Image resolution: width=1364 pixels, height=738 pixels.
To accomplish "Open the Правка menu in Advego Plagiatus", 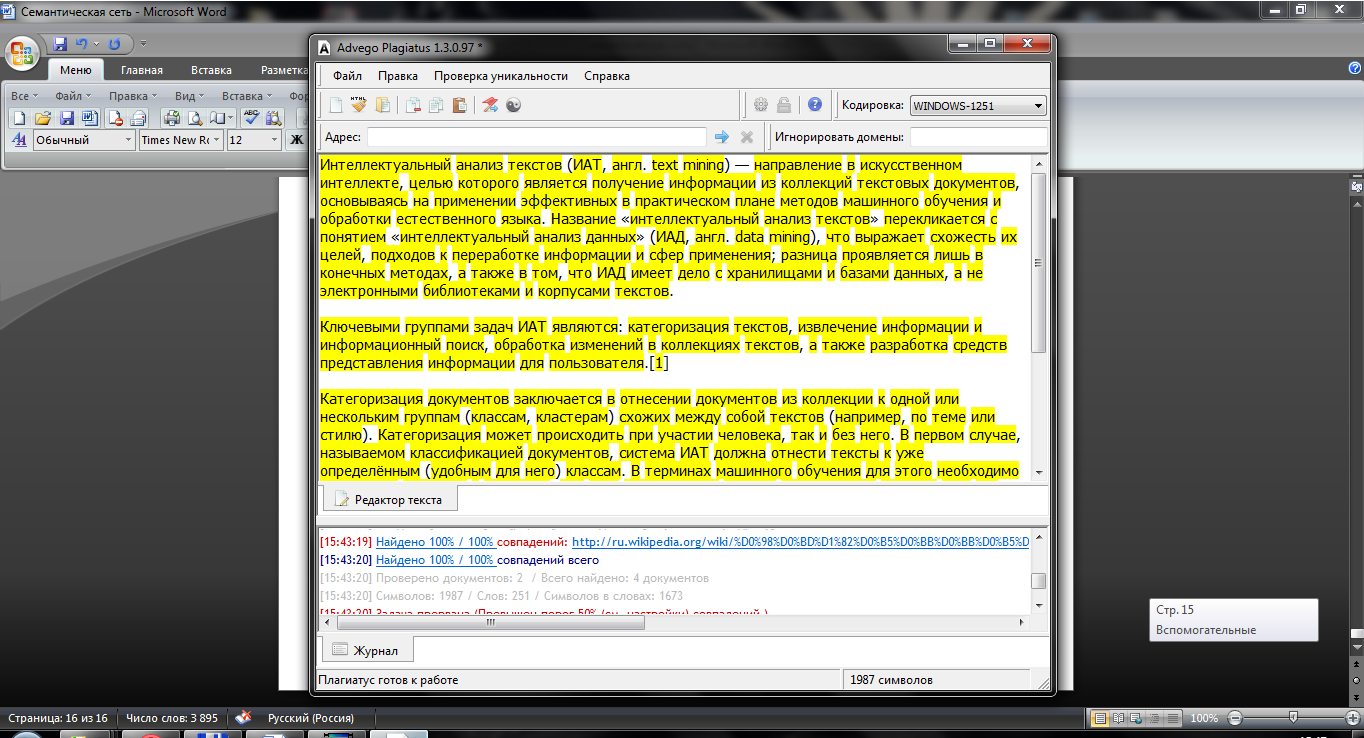I will pos(398,76).
